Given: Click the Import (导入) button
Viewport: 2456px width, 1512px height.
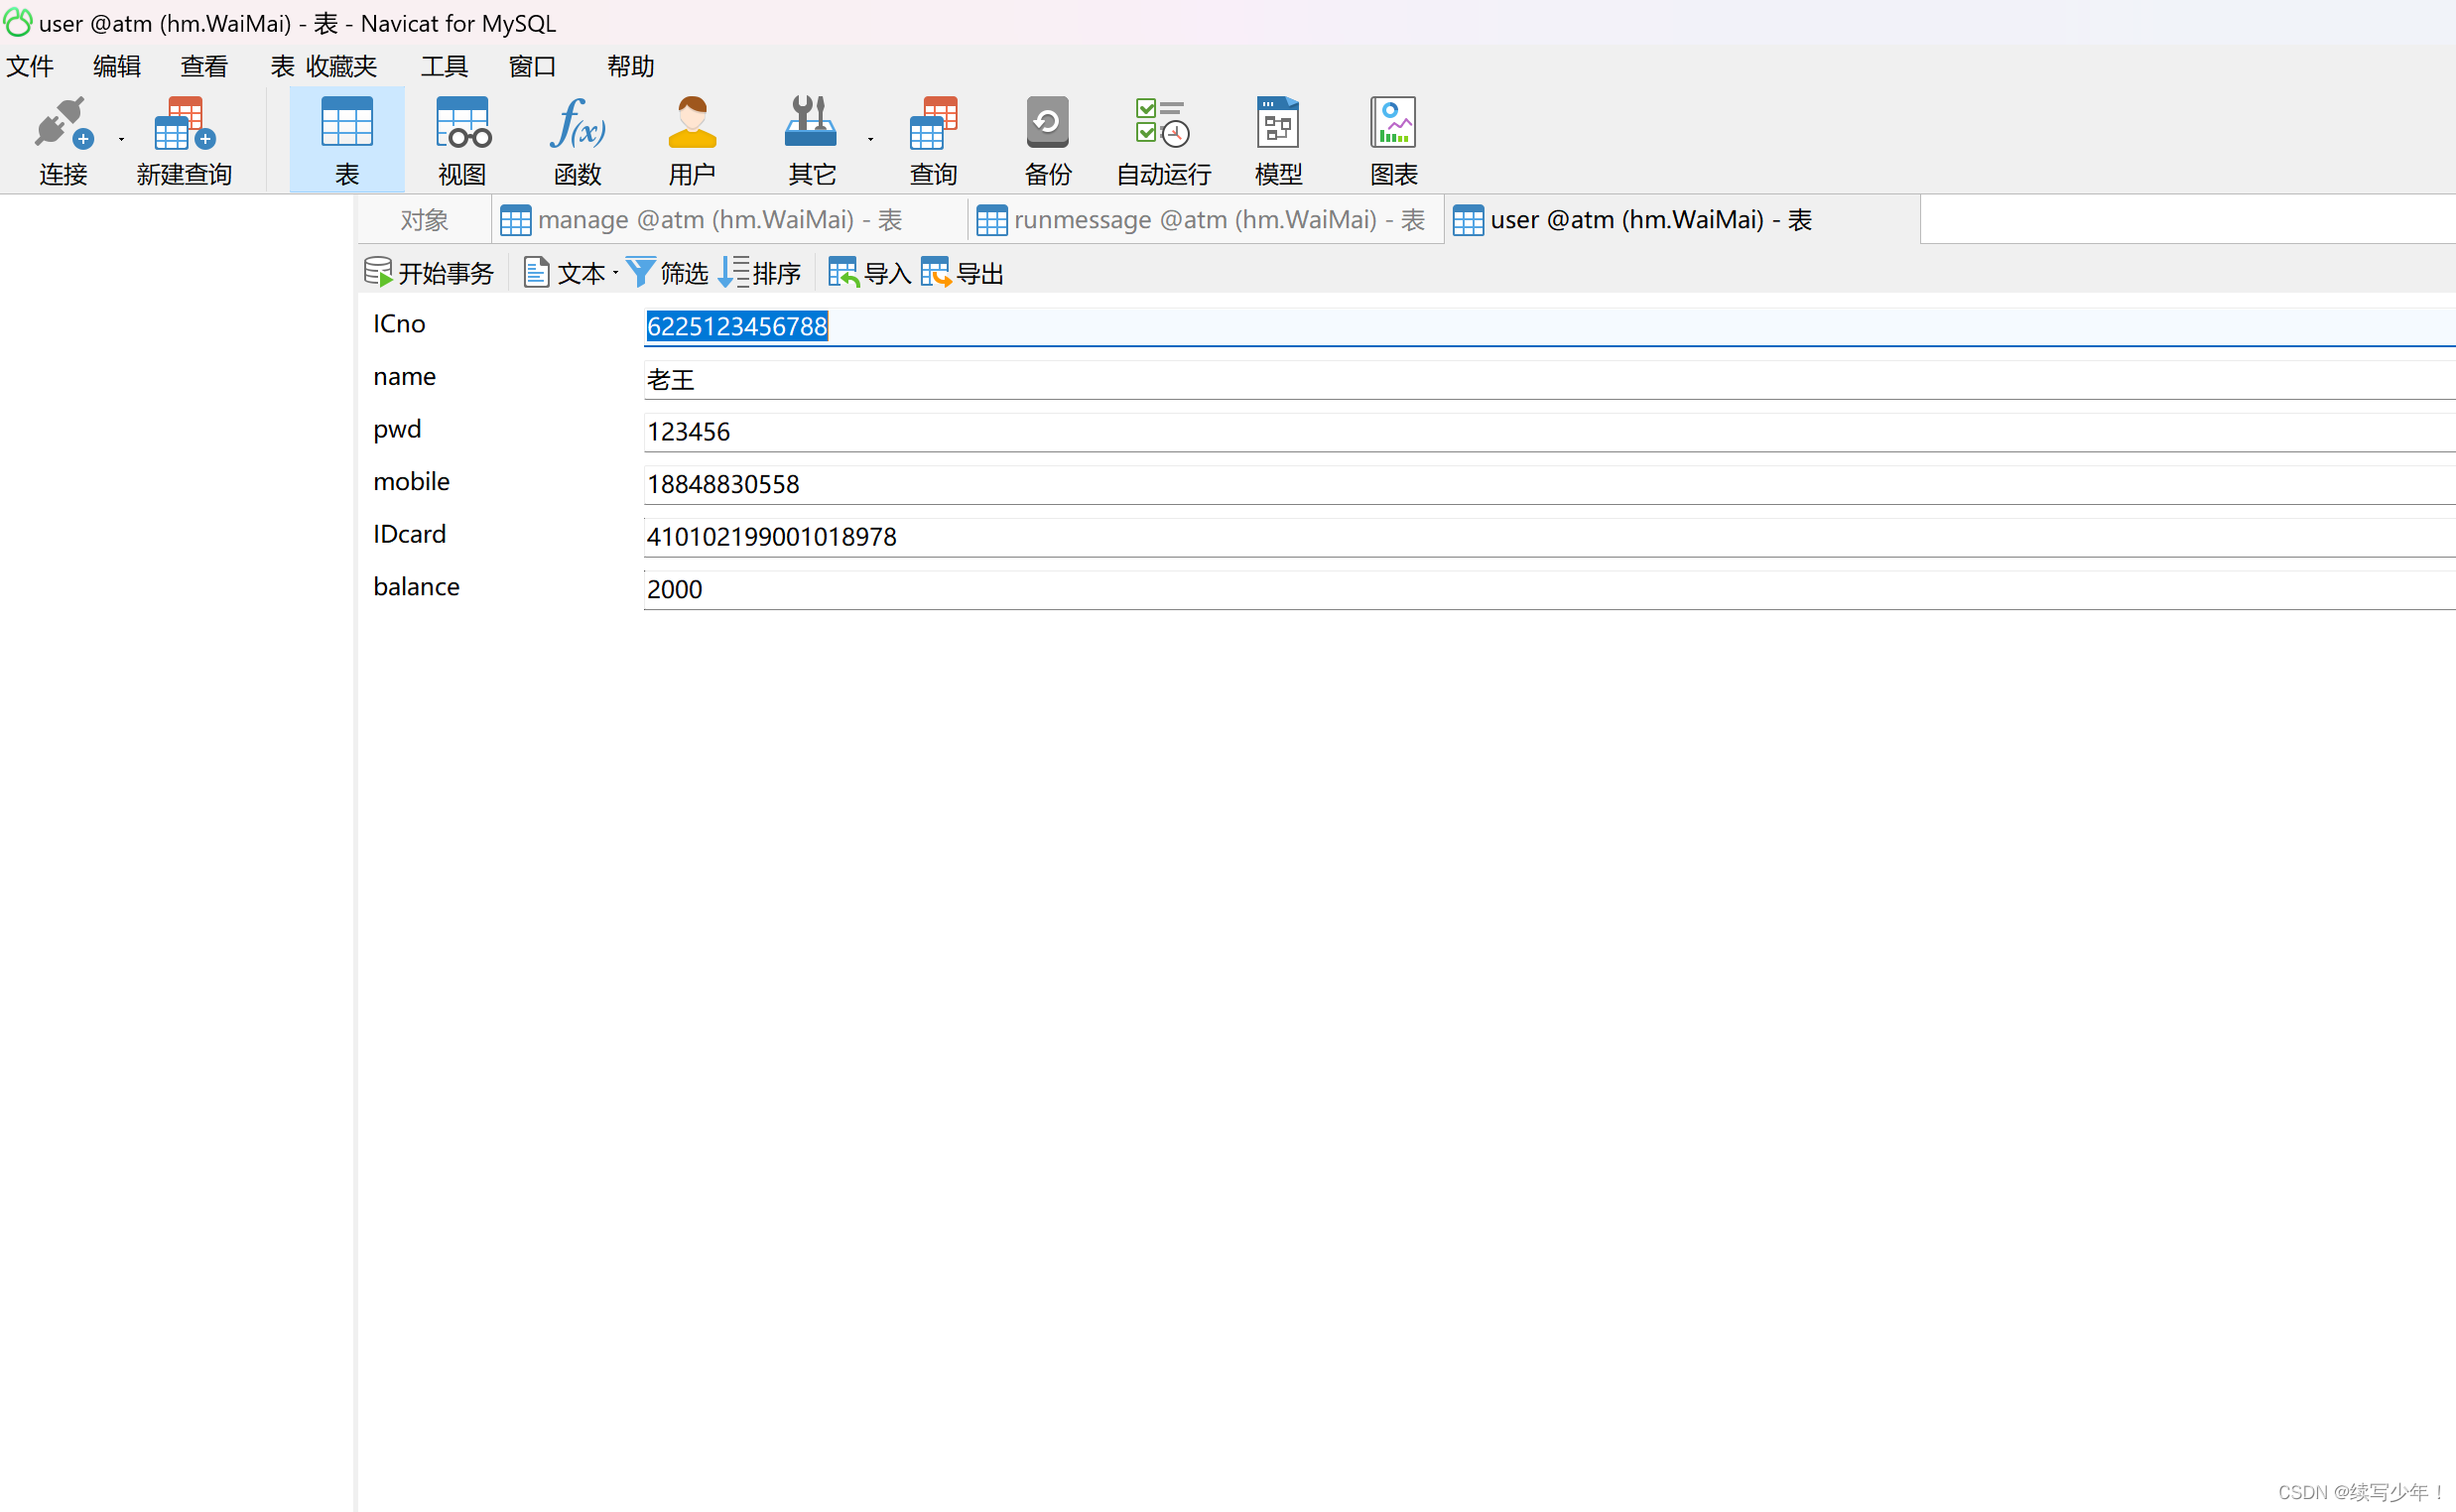Looking at the screenshot, I should pos(869,272).
